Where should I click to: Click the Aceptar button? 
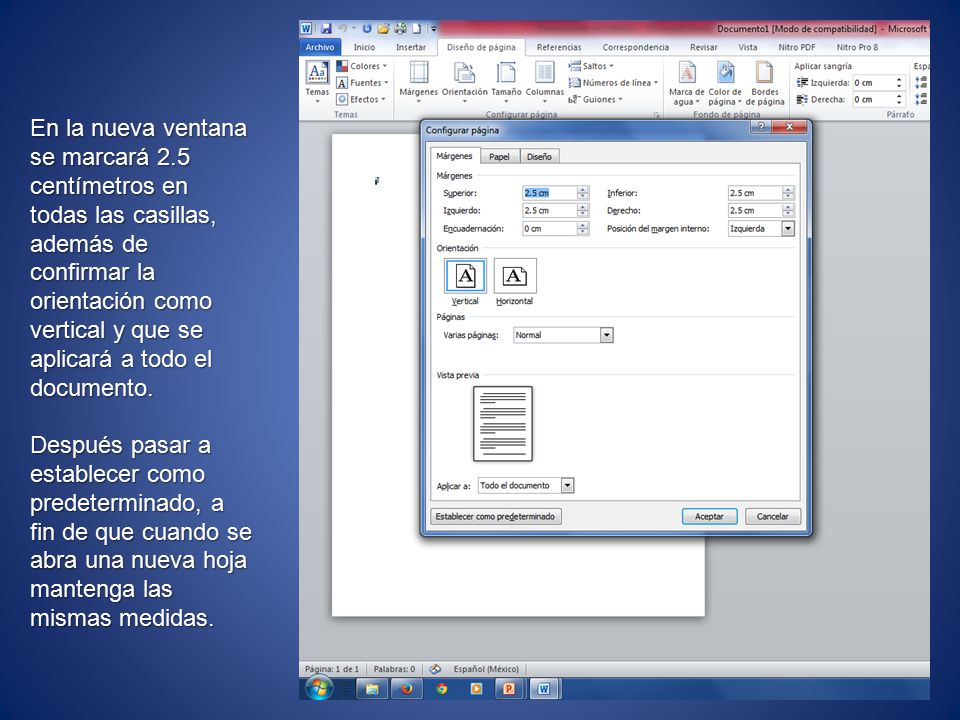[x=709, y=517]
